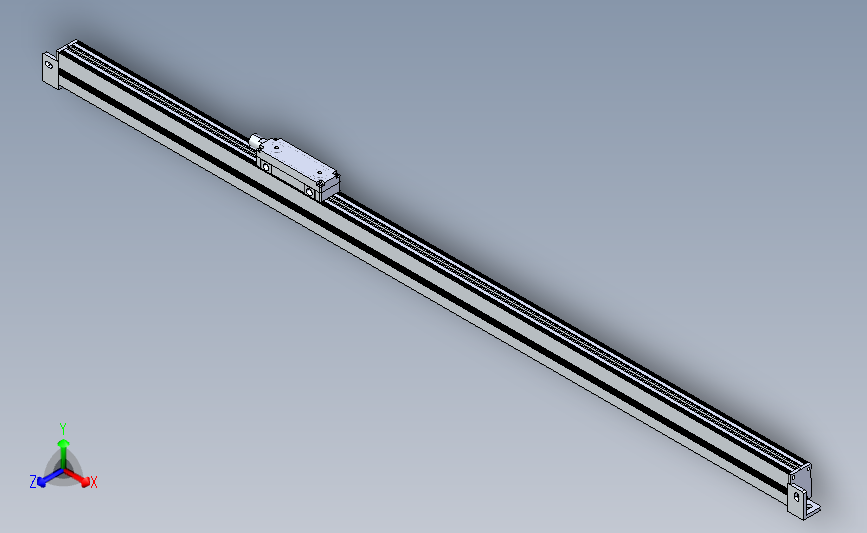Select the reading head block on the rail
The width and height of the screenshot is (867, 533).
tap(299, 168)
